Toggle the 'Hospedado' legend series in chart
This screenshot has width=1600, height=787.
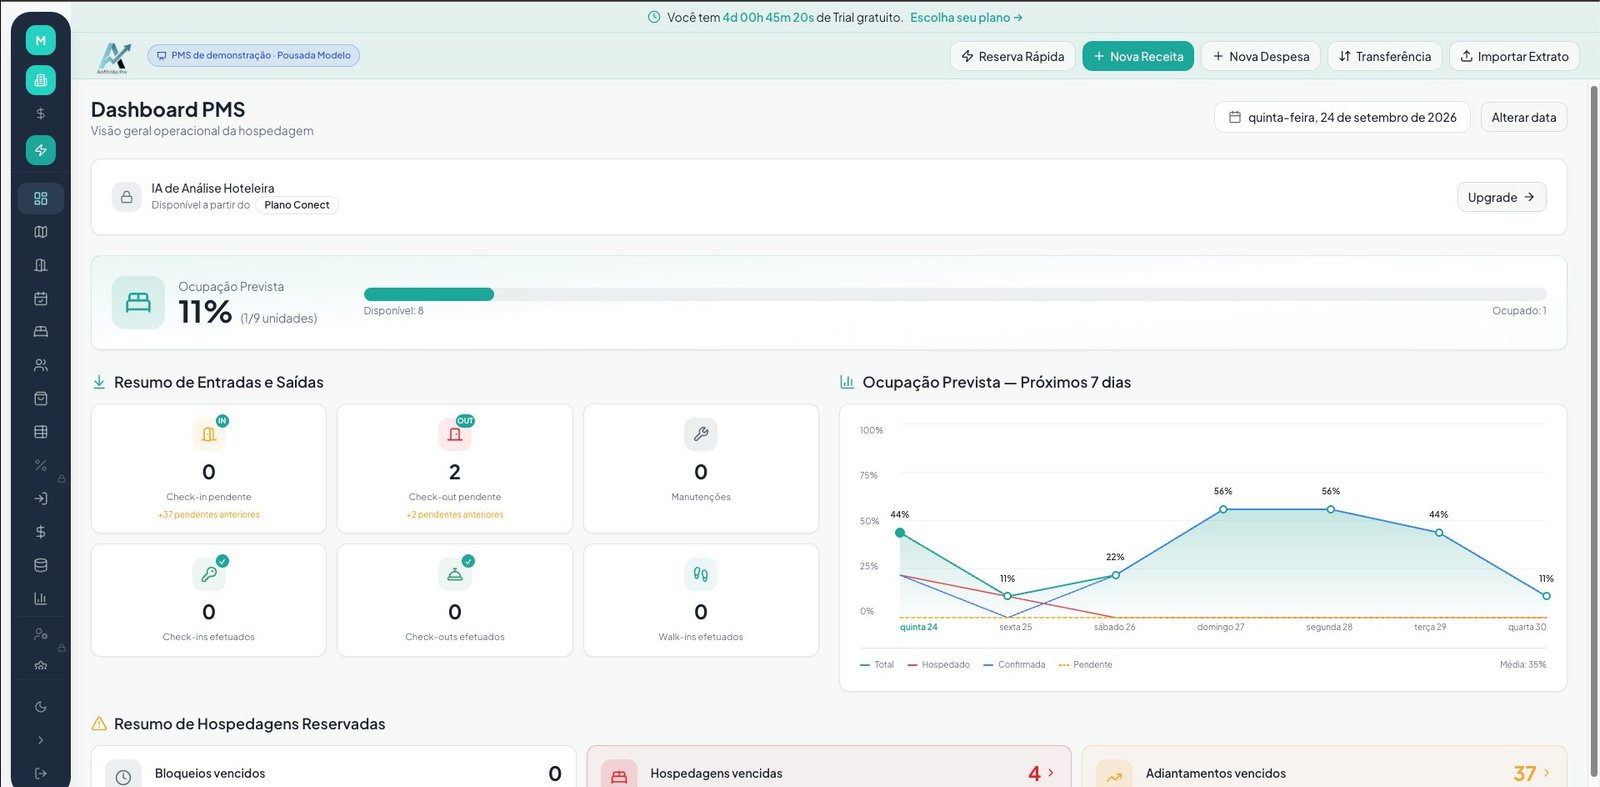939,665
